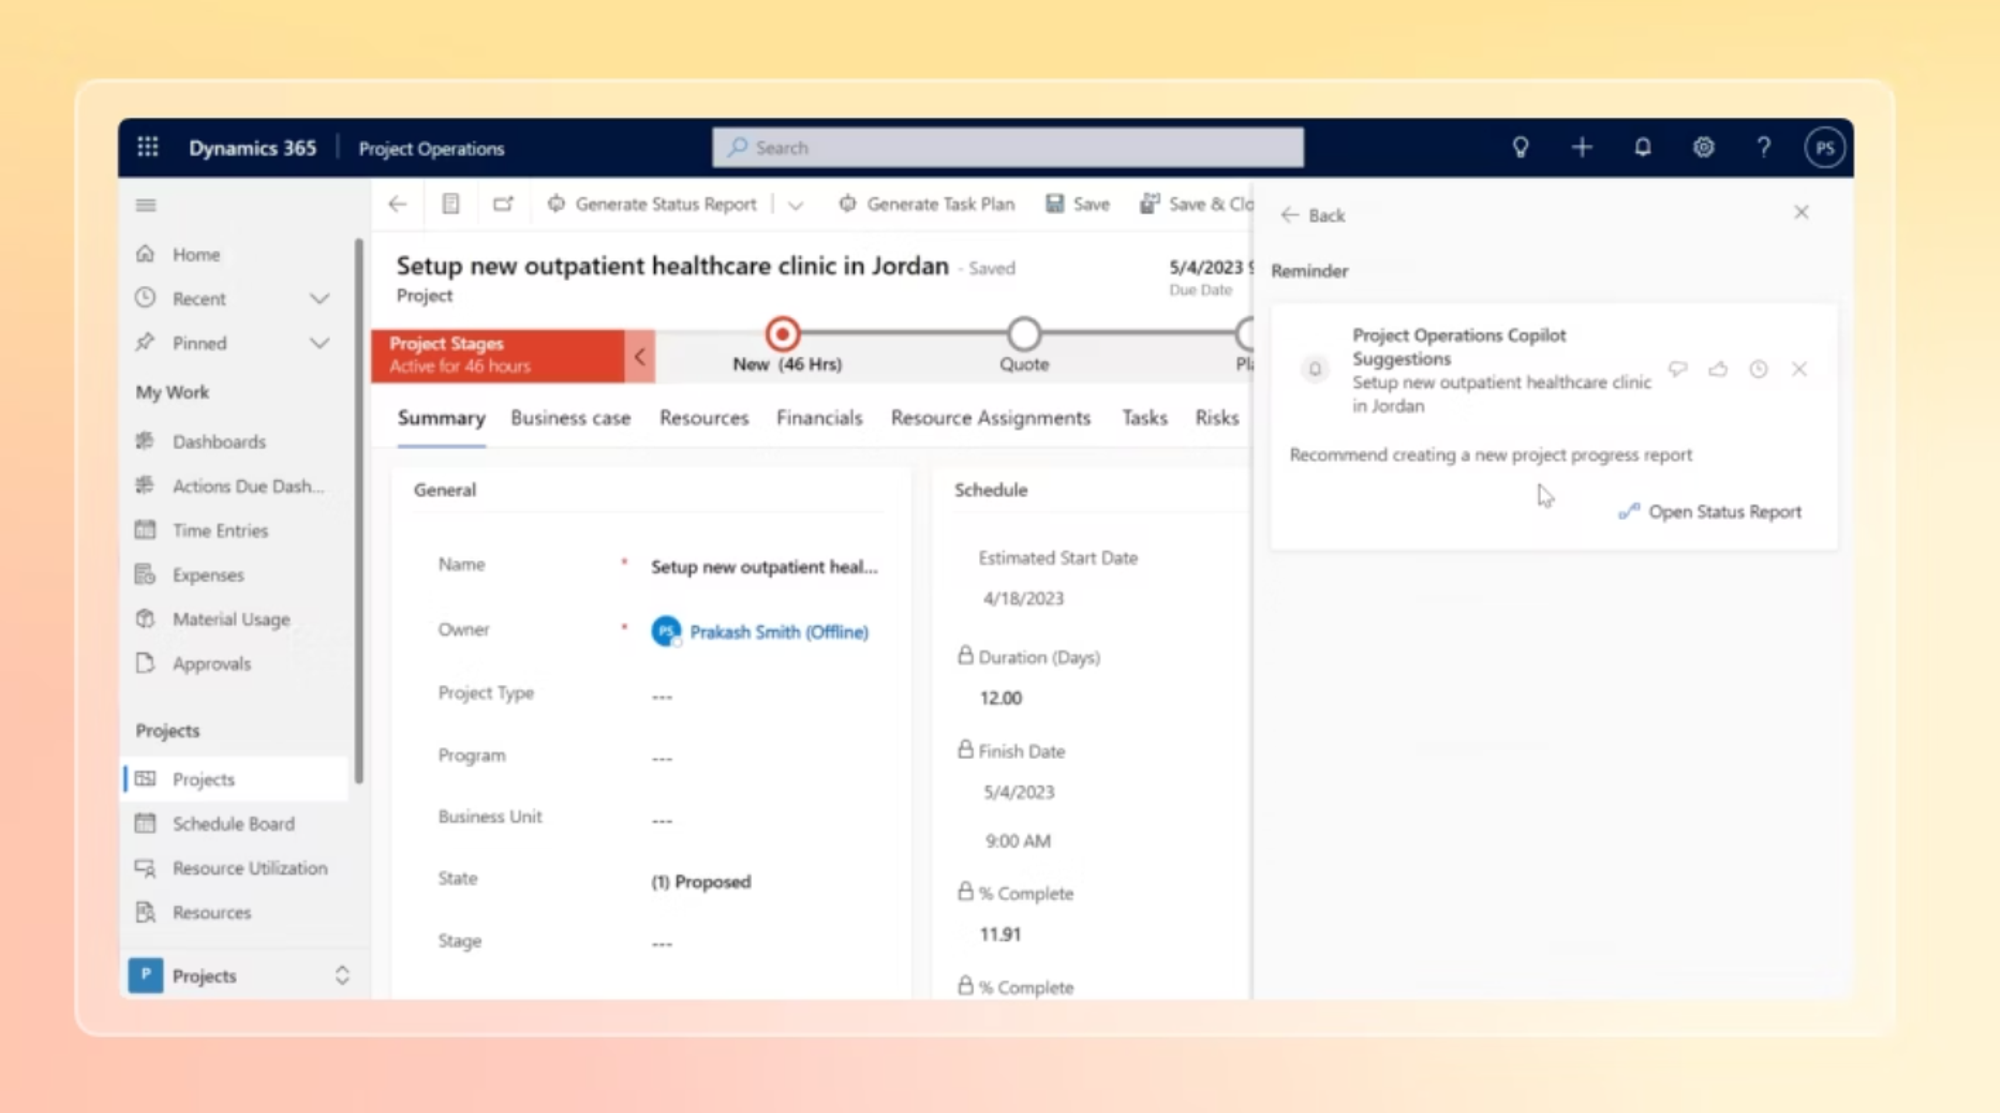
Task: Close the Reminder side panel
Action: click(1801, 212)
